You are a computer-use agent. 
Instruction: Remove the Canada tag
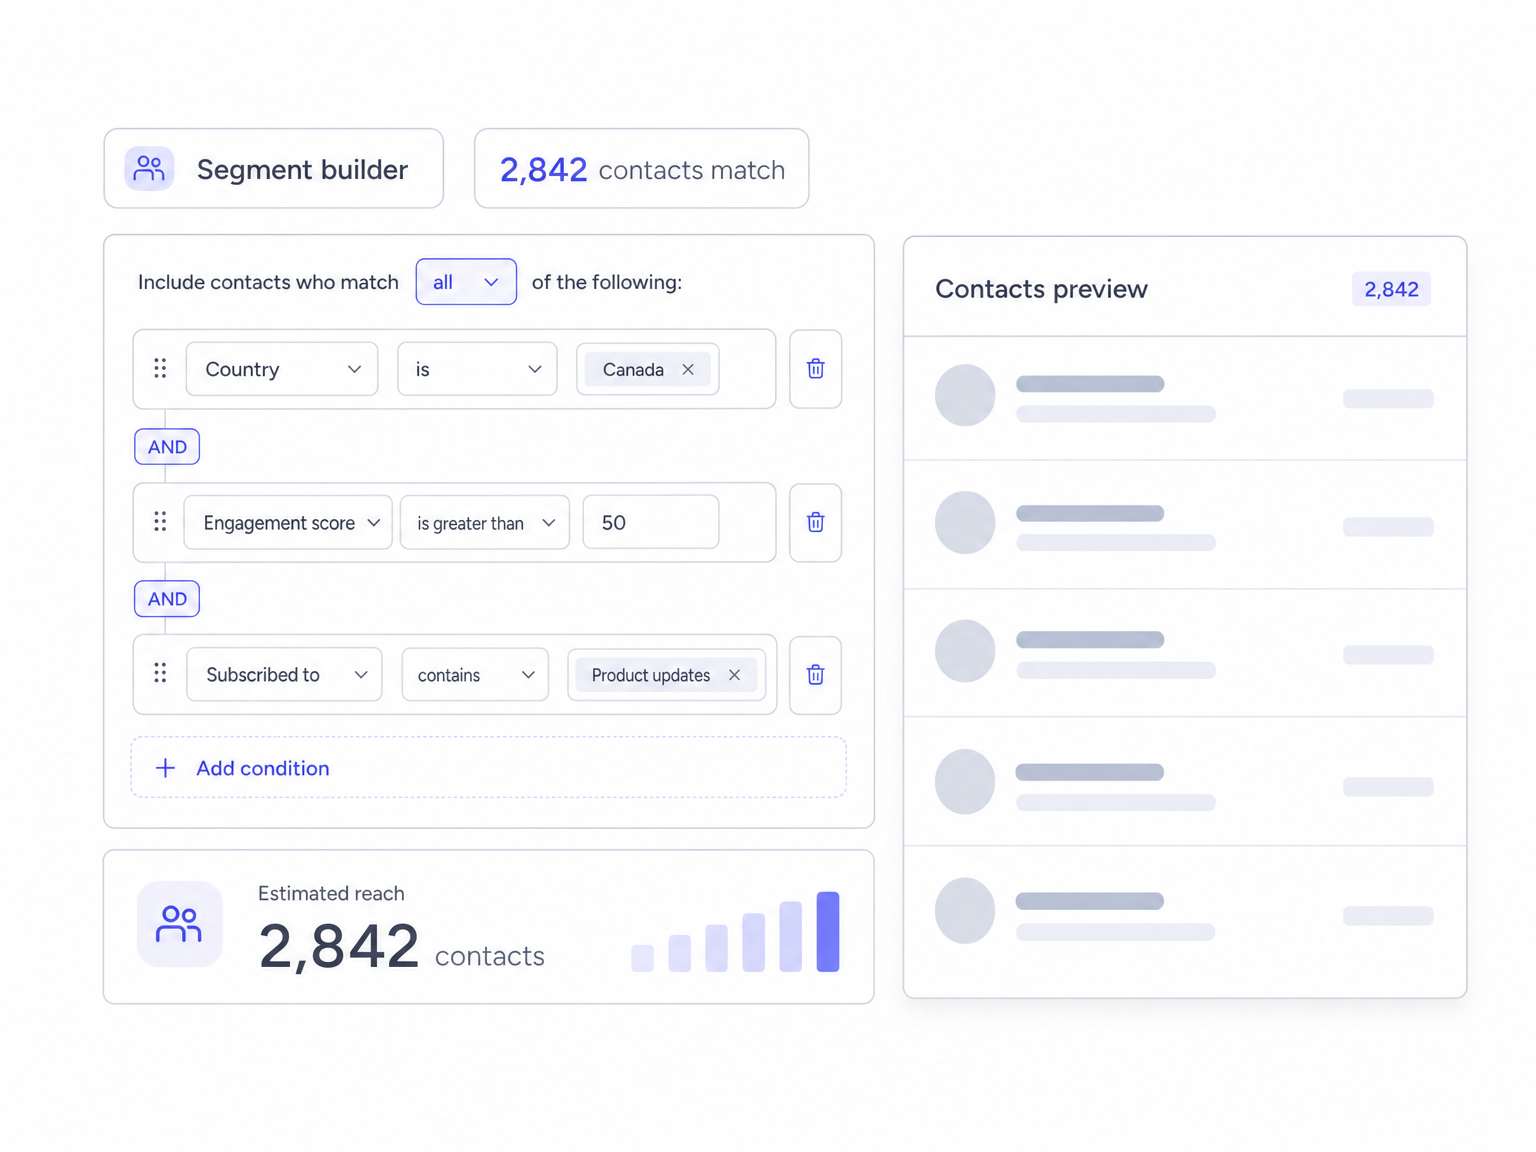tap(688, 369)
